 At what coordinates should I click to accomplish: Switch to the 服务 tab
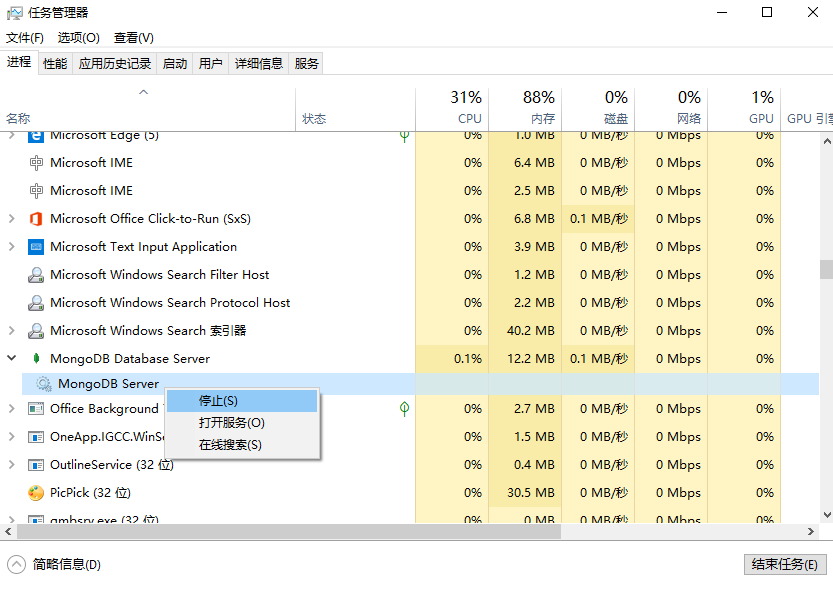click(306, 64)
